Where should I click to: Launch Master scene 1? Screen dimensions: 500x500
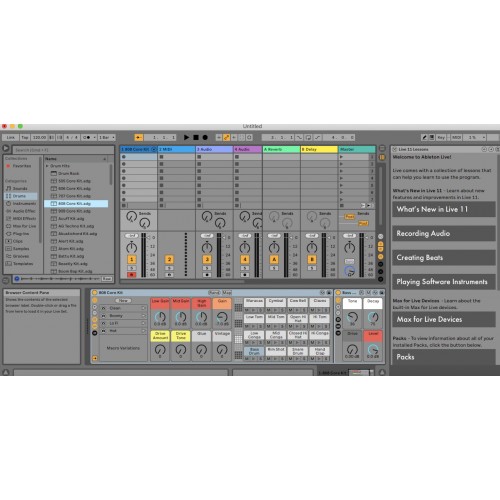click(x=341, y=157)
